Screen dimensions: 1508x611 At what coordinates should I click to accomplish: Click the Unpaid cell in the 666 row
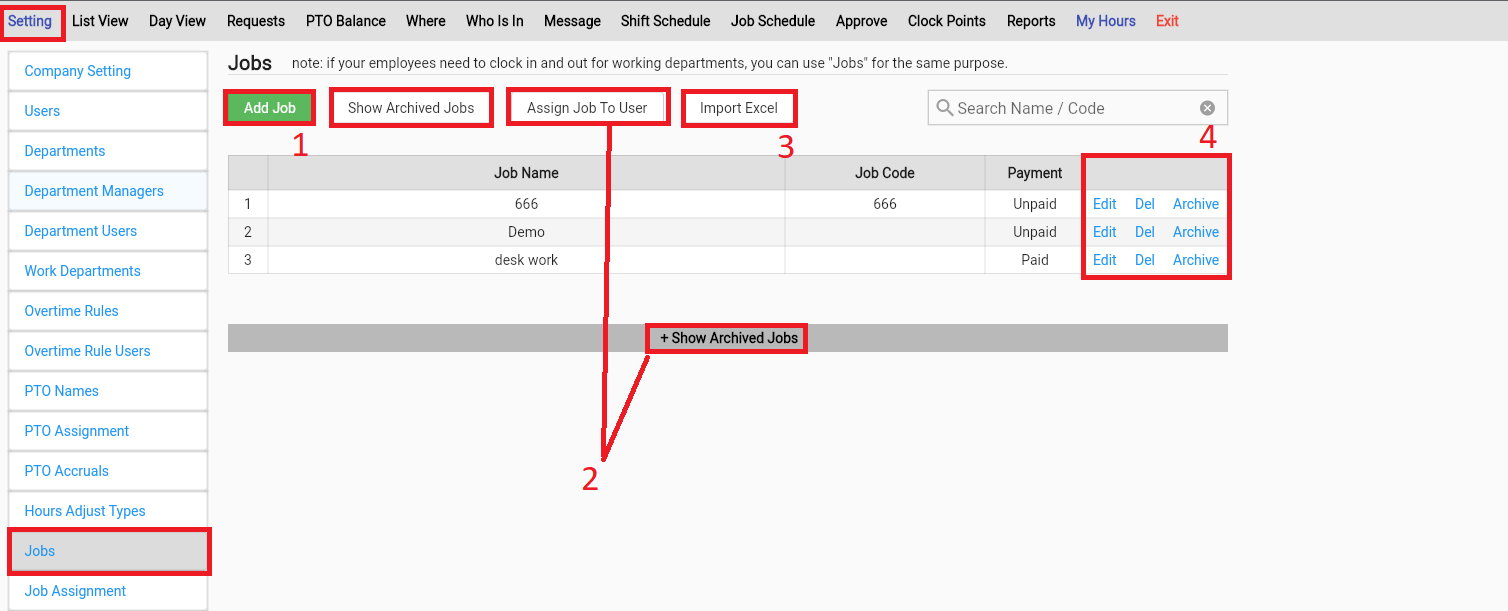(1035, 204)
